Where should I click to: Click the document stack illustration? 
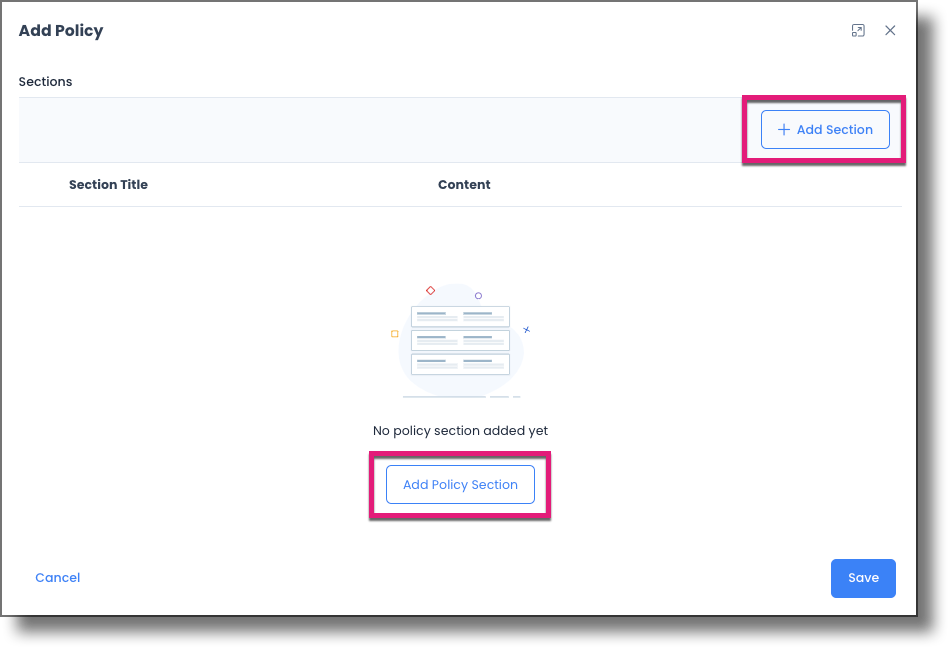pos(460,340)
